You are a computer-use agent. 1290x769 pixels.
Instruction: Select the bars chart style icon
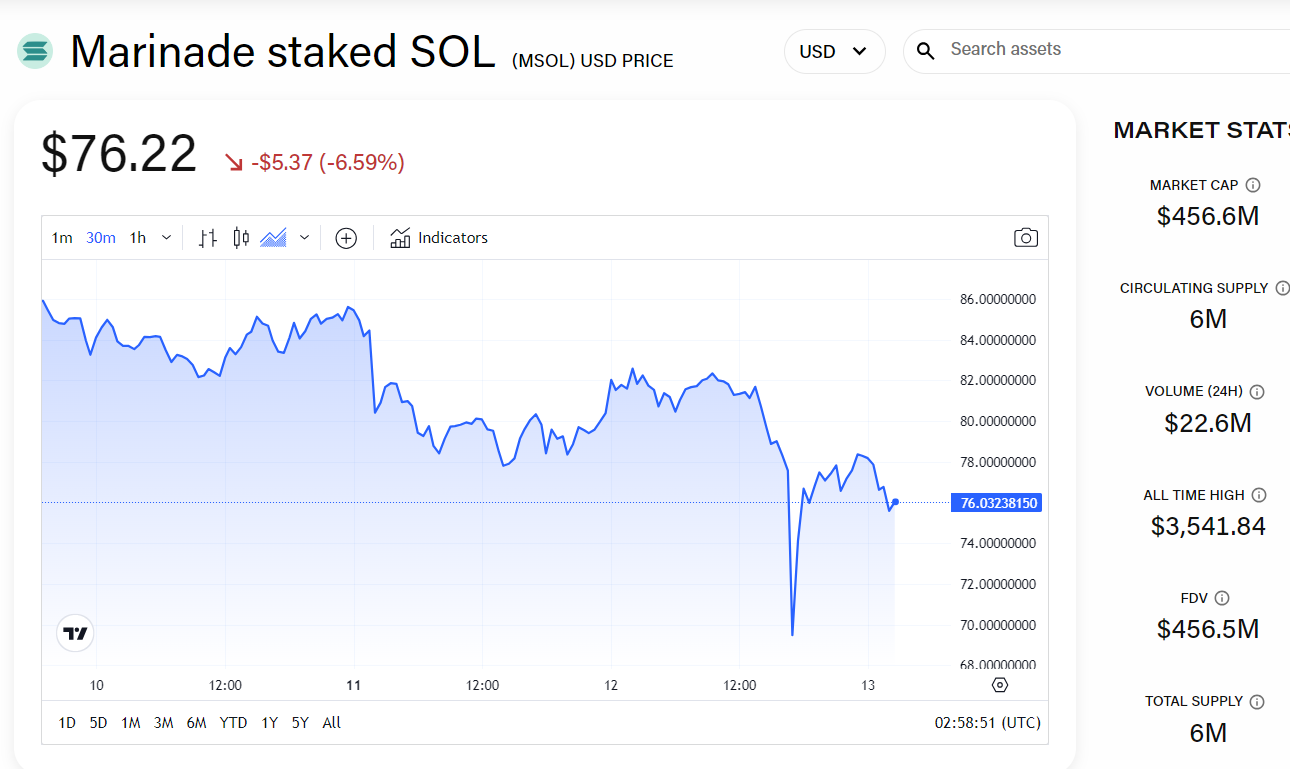pyautogui.click(x=207, y=237)
